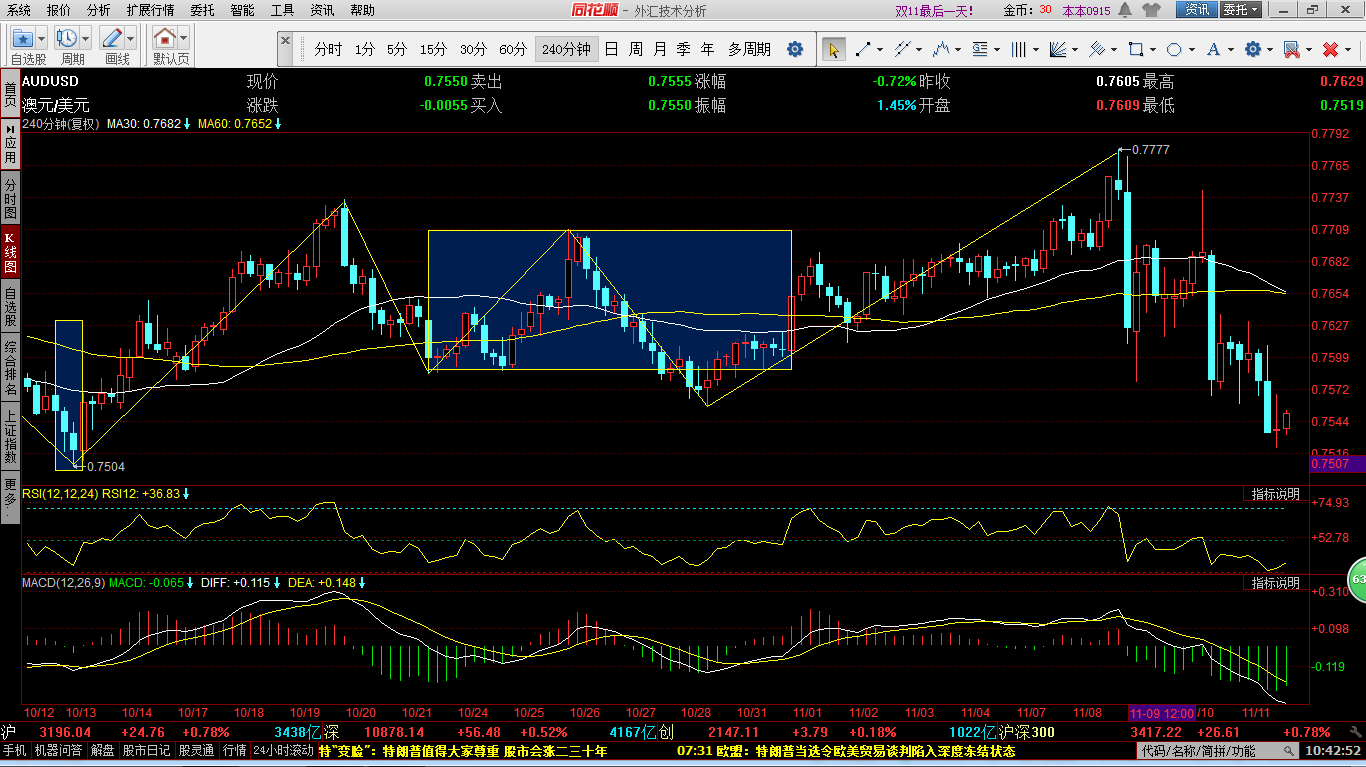The width and height of the screenshot is (1366, 767).
Task: Select the wave pattern drawing tool
Action: (x=941, y=49)
